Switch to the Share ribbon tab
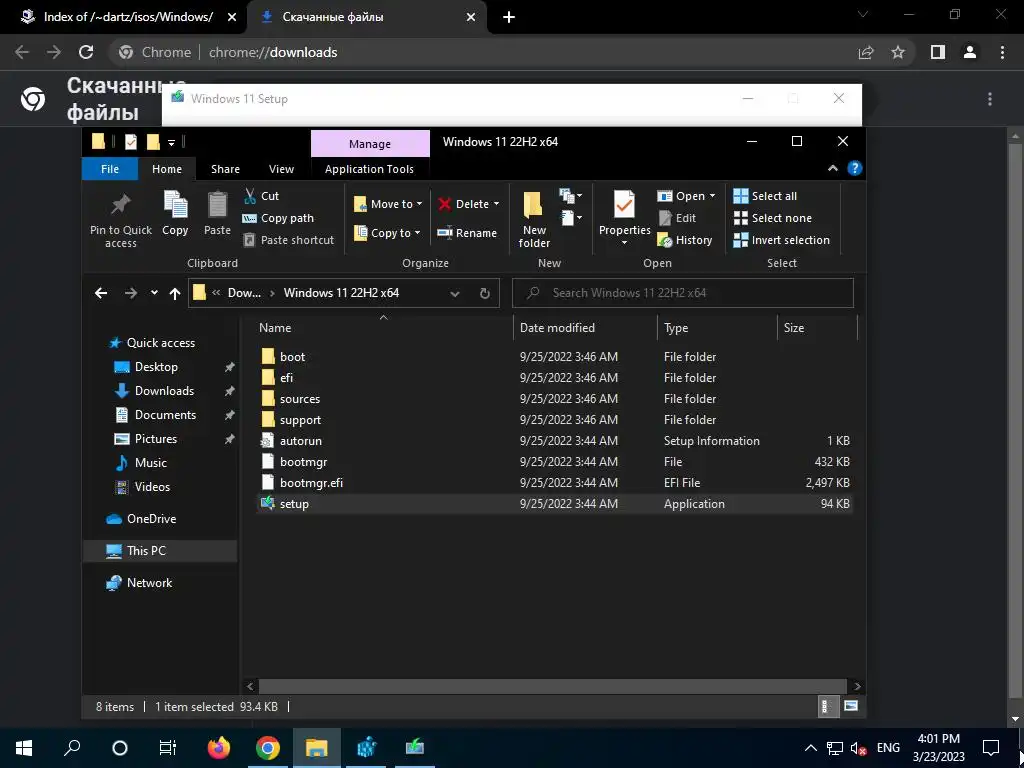This screenshot has height=768, width=1024. [x=225, y=169]
